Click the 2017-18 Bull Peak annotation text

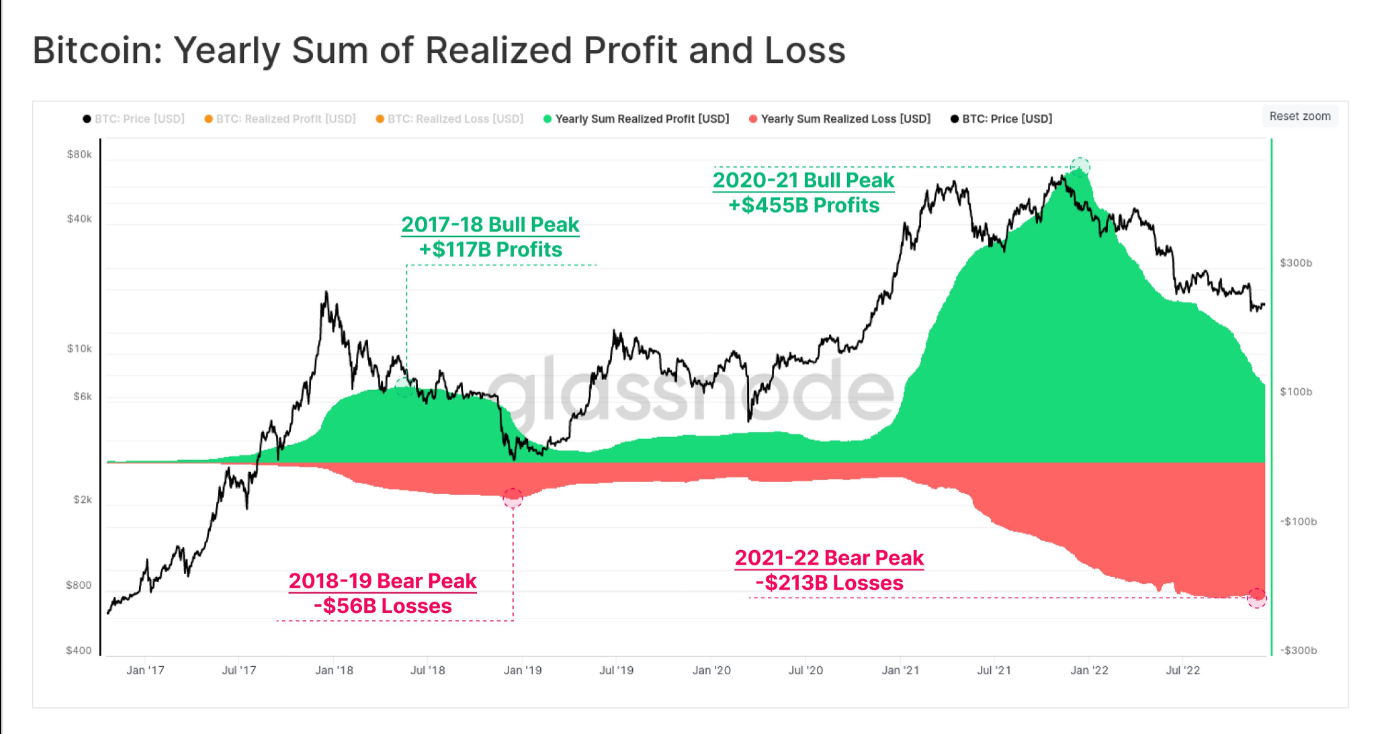[490, 225]
